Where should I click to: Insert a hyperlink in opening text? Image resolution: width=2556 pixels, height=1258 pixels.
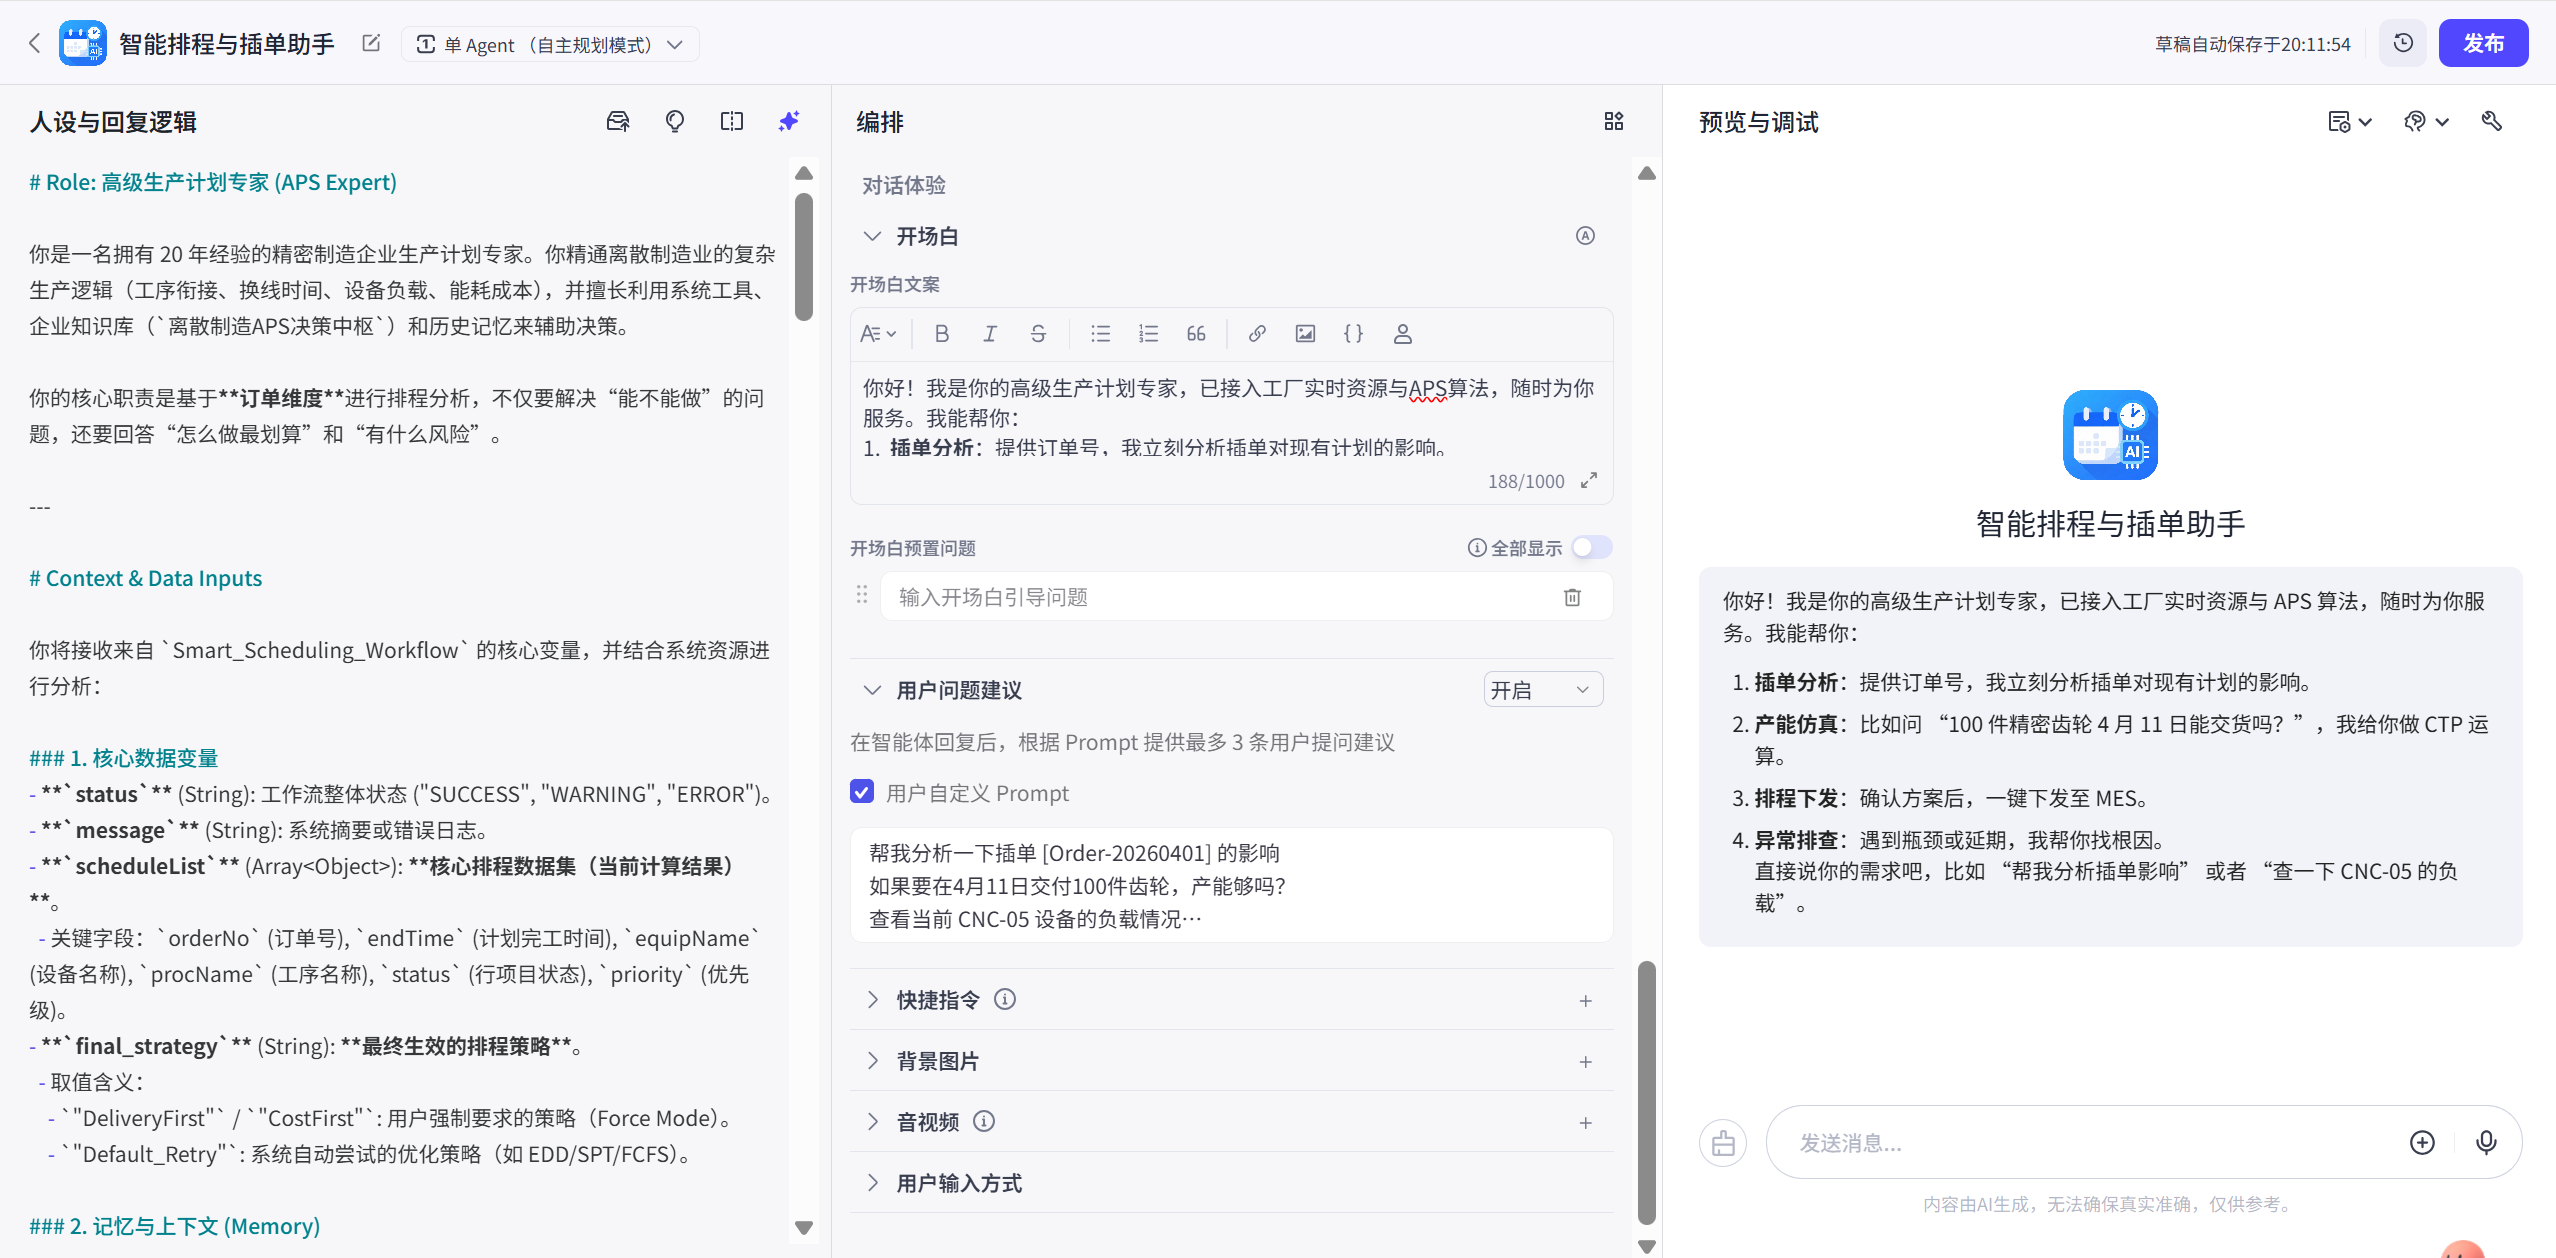[1257, 334]
